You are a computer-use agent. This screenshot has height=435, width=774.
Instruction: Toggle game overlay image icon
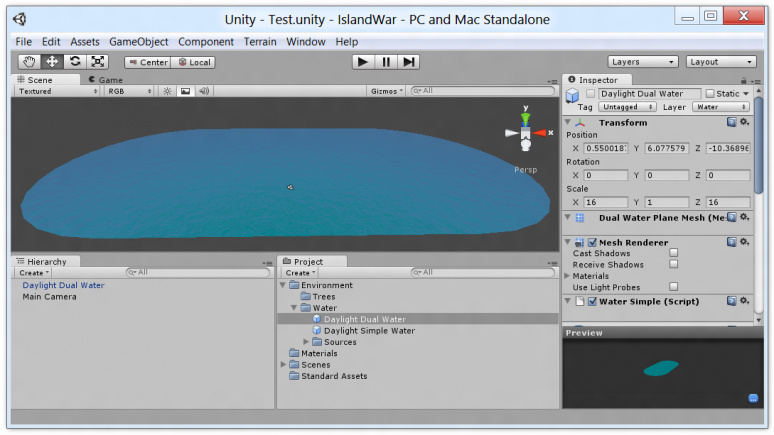coord(185,91)
